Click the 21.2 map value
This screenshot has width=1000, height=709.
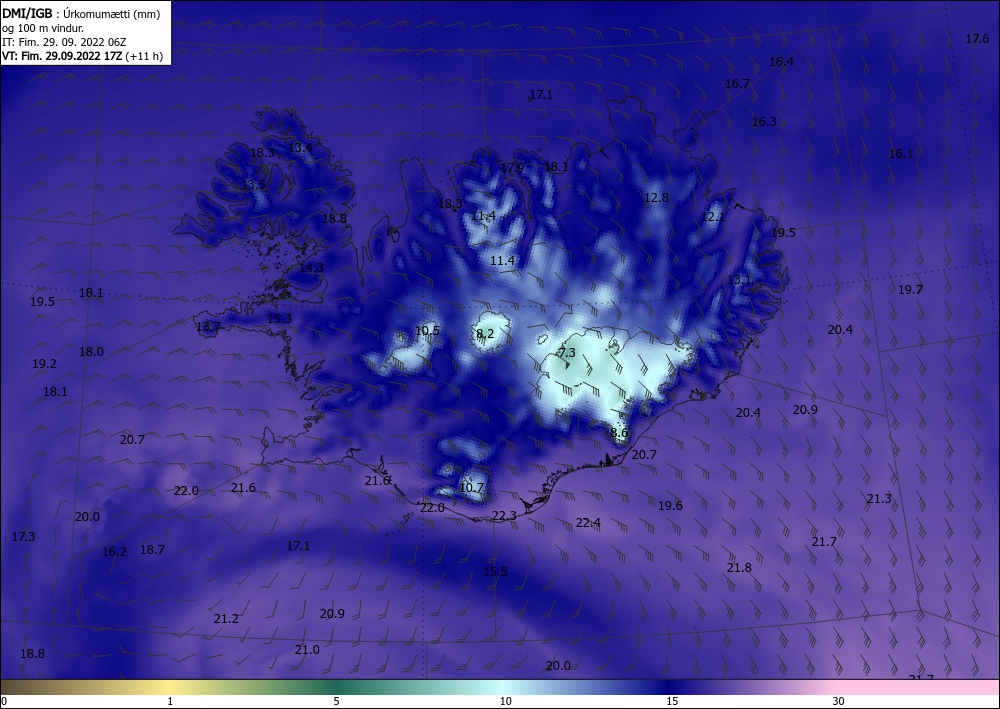226,618
